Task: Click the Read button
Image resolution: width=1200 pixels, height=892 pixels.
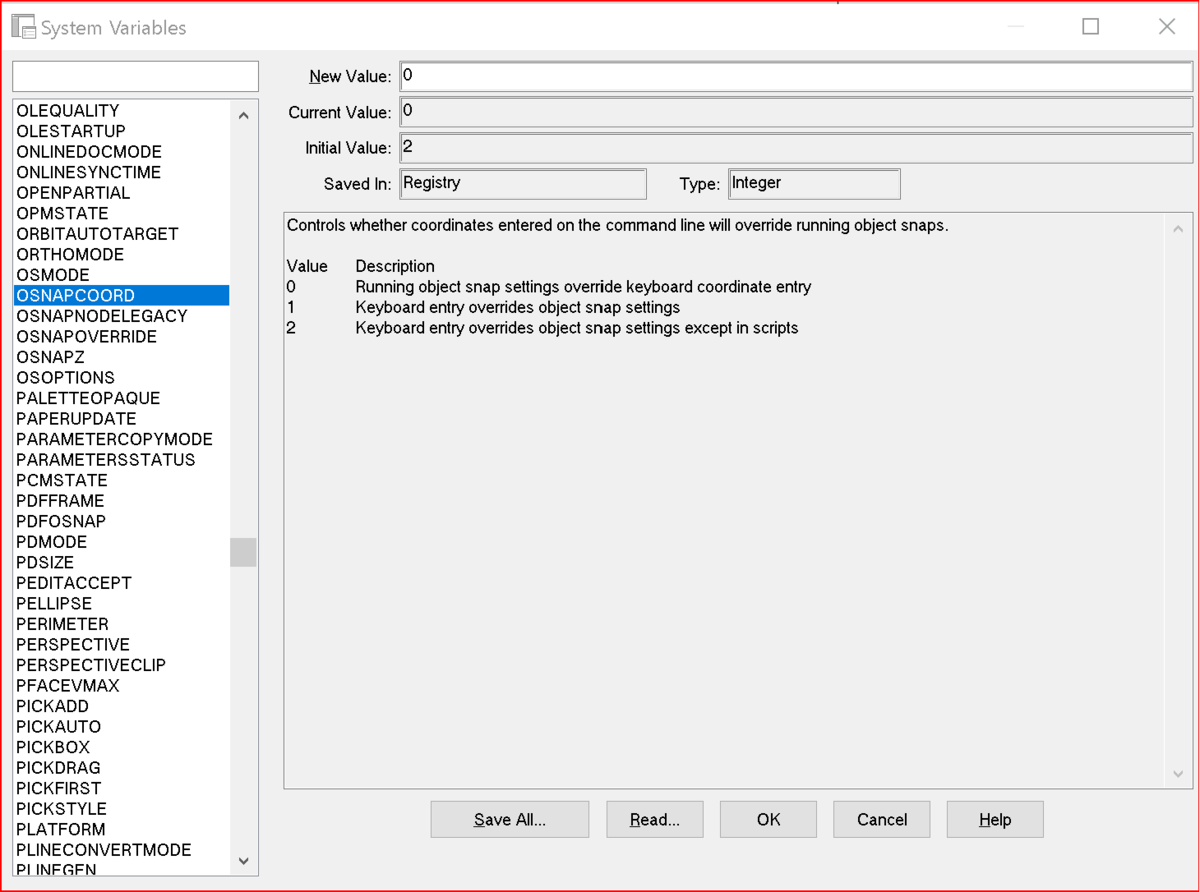Action: pos(655,819)
